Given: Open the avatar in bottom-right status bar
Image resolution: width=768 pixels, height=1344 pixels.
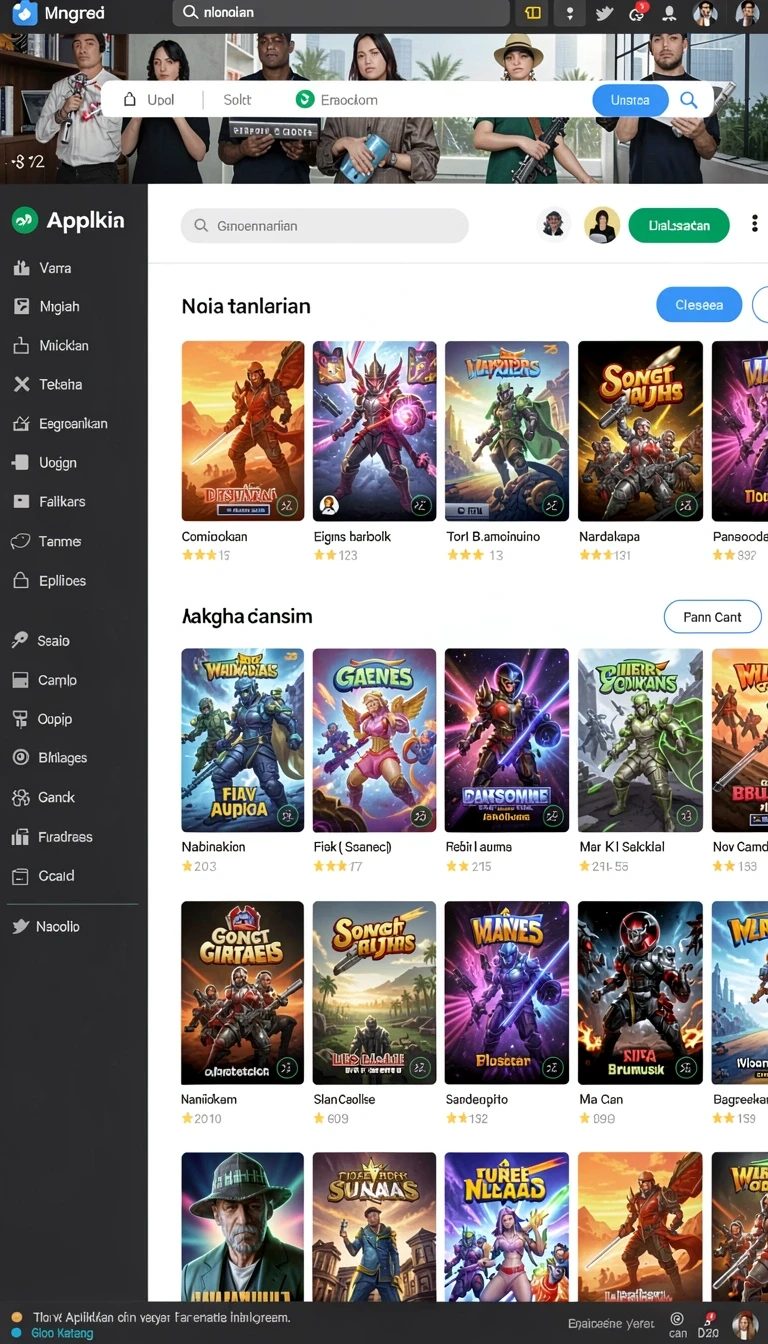Looking at the screenshot, I should tap(744, 1324).
